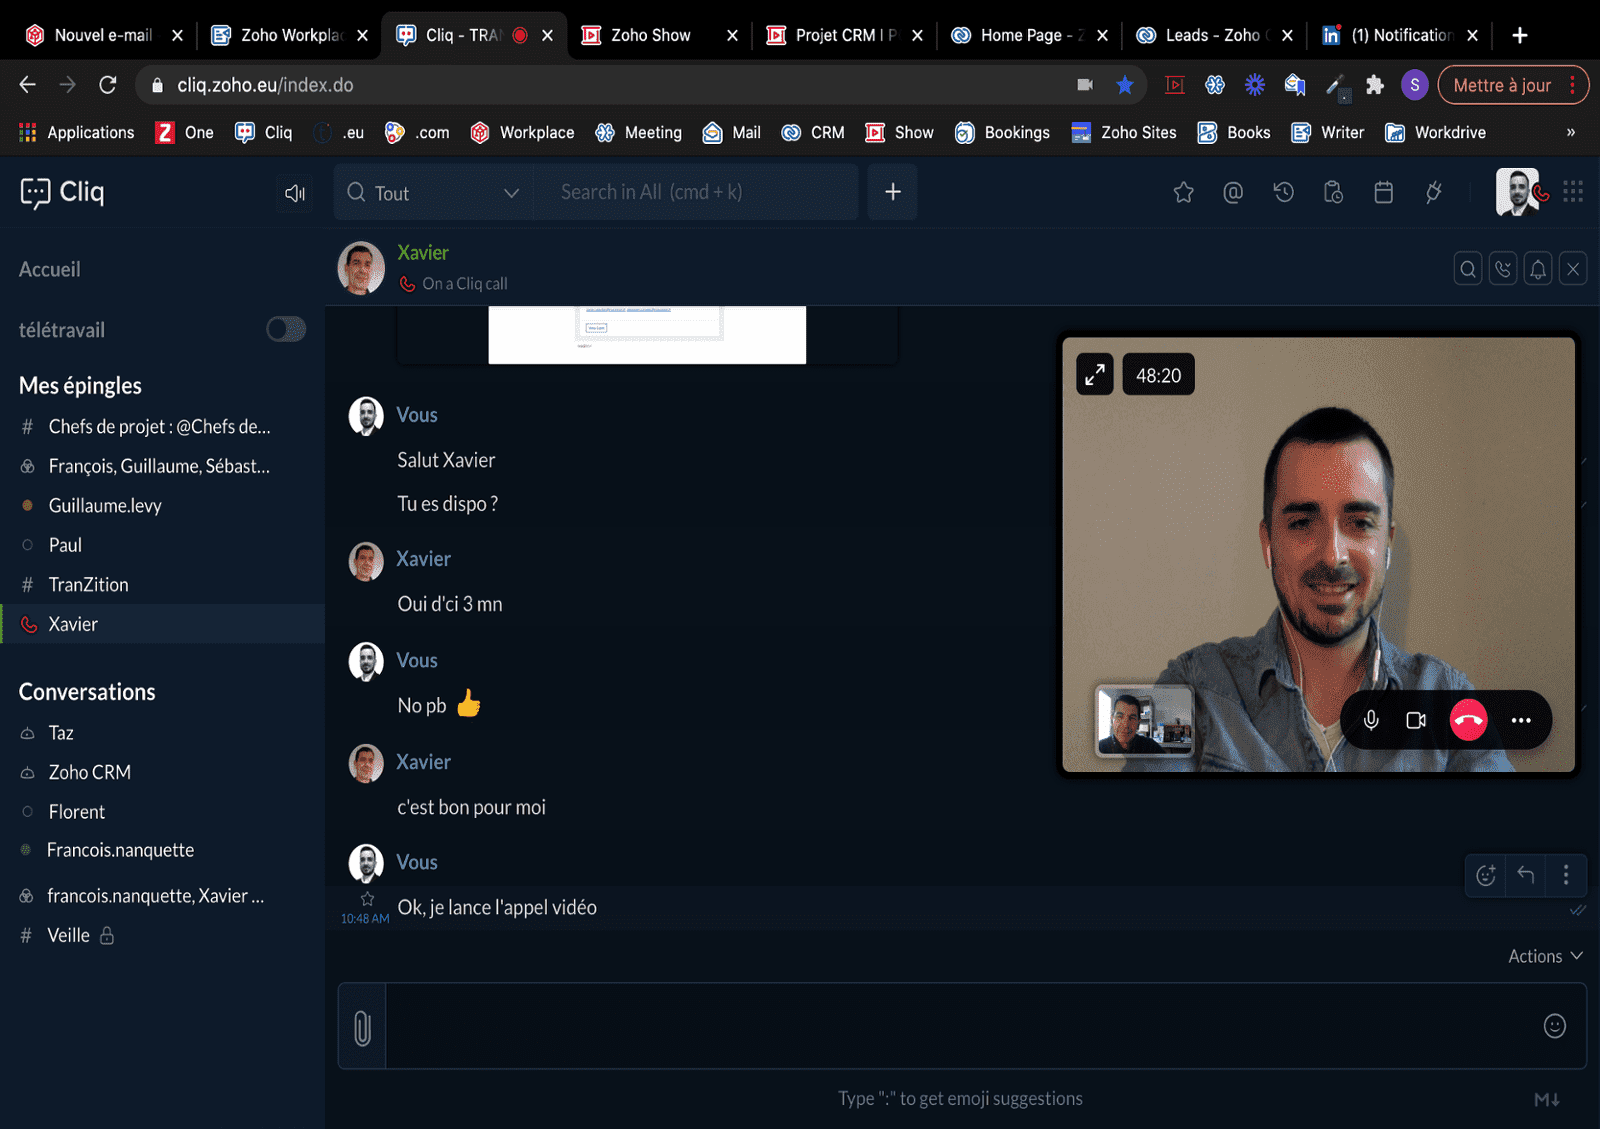Switch to LinkedIn Notifications tab
The image size is (1600, 1129).
pos(1401,35)
